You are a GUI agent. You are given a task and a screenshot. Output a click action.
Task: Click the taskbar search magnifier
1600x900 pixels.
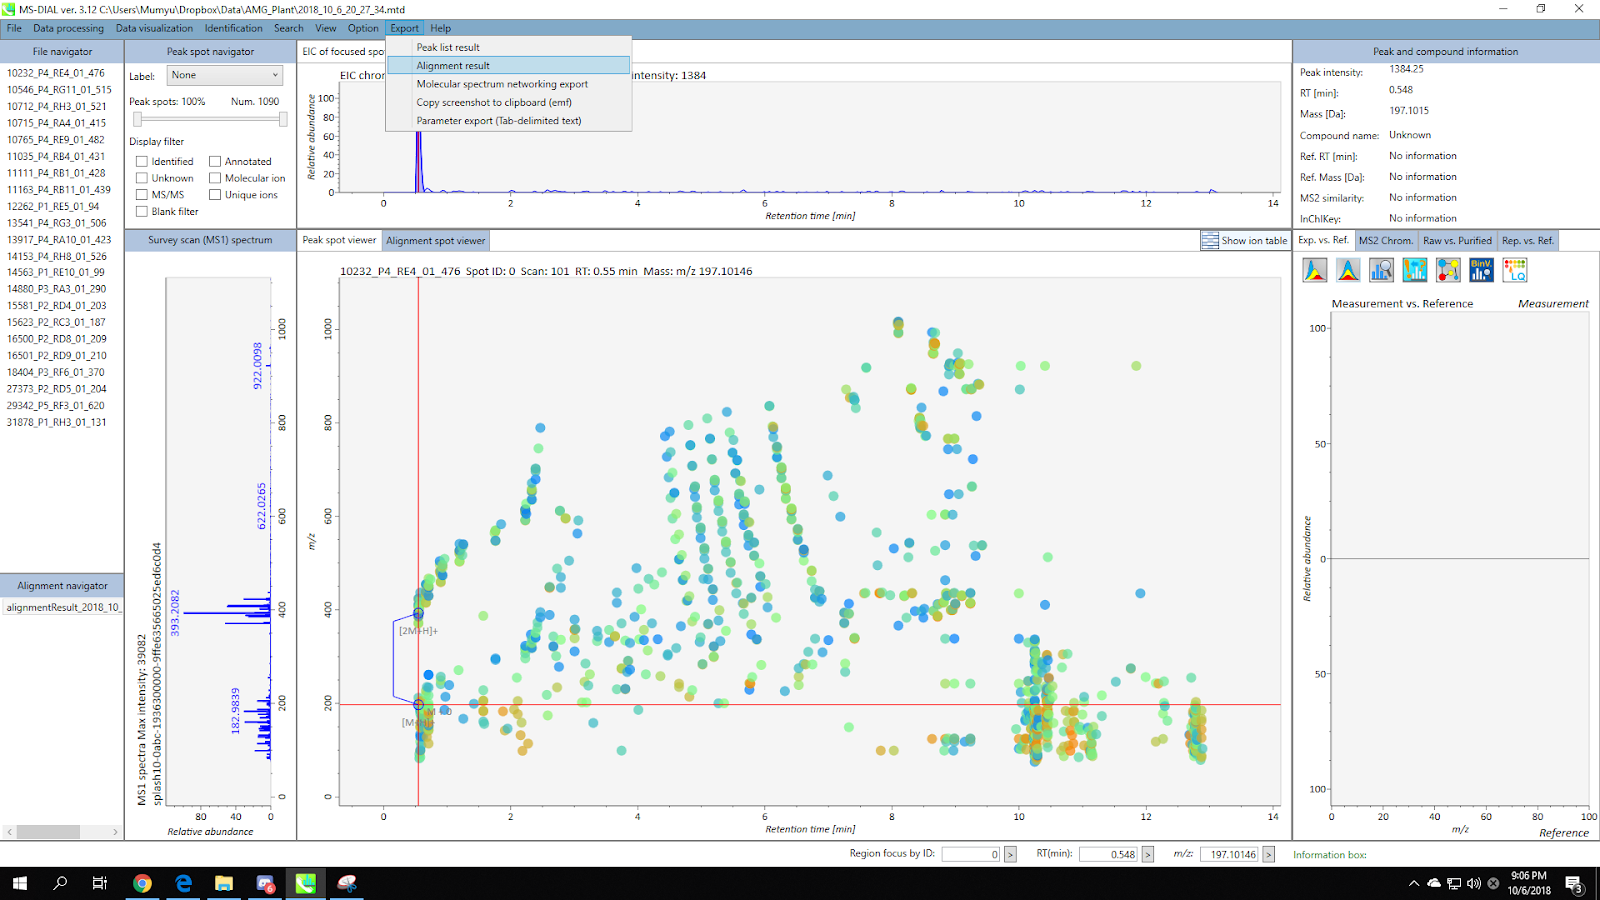pos(60,883)
